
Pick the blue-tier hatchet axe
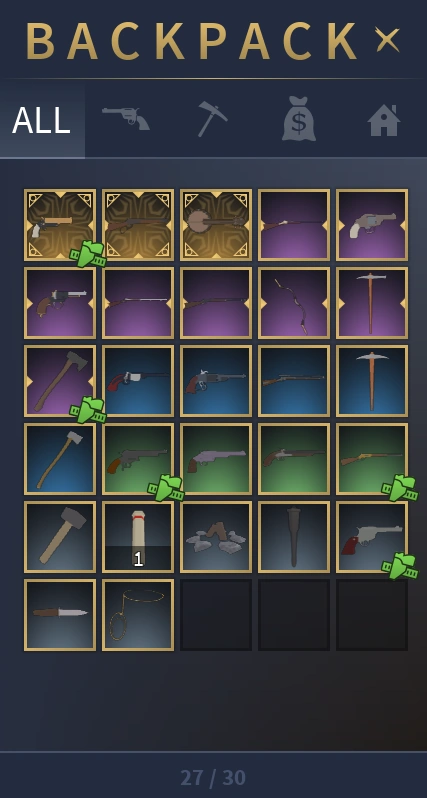[x=60, y=459]
